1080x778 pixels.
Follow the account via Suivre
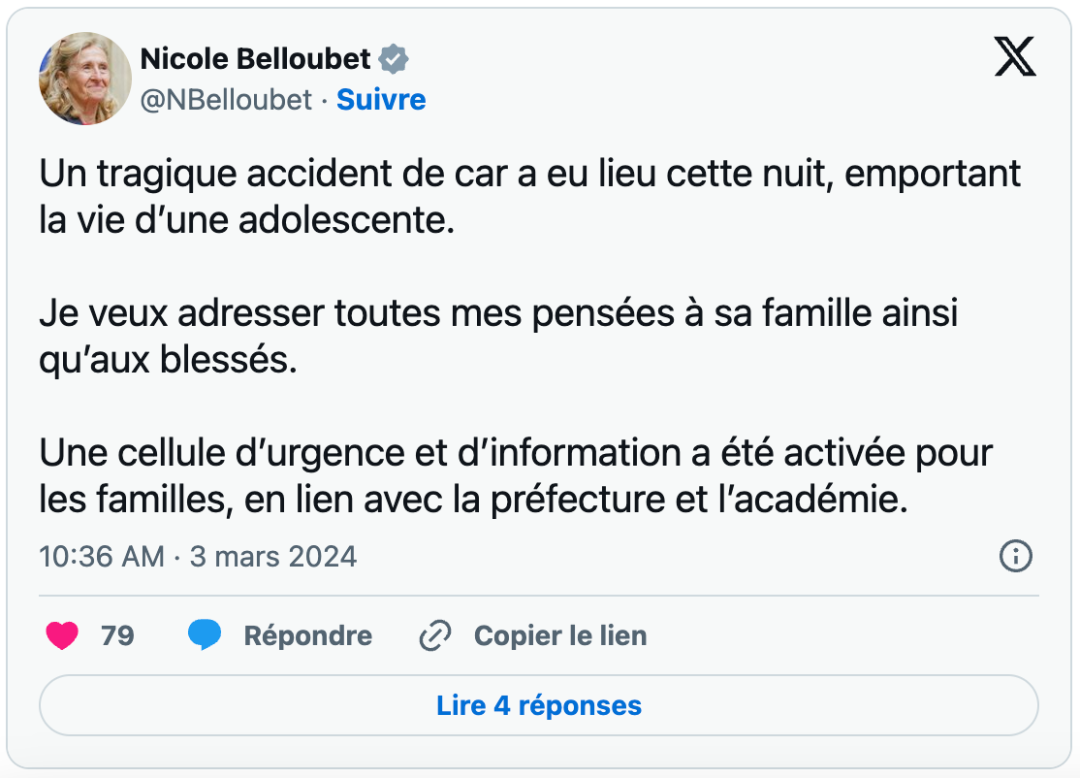pos(381,100)
